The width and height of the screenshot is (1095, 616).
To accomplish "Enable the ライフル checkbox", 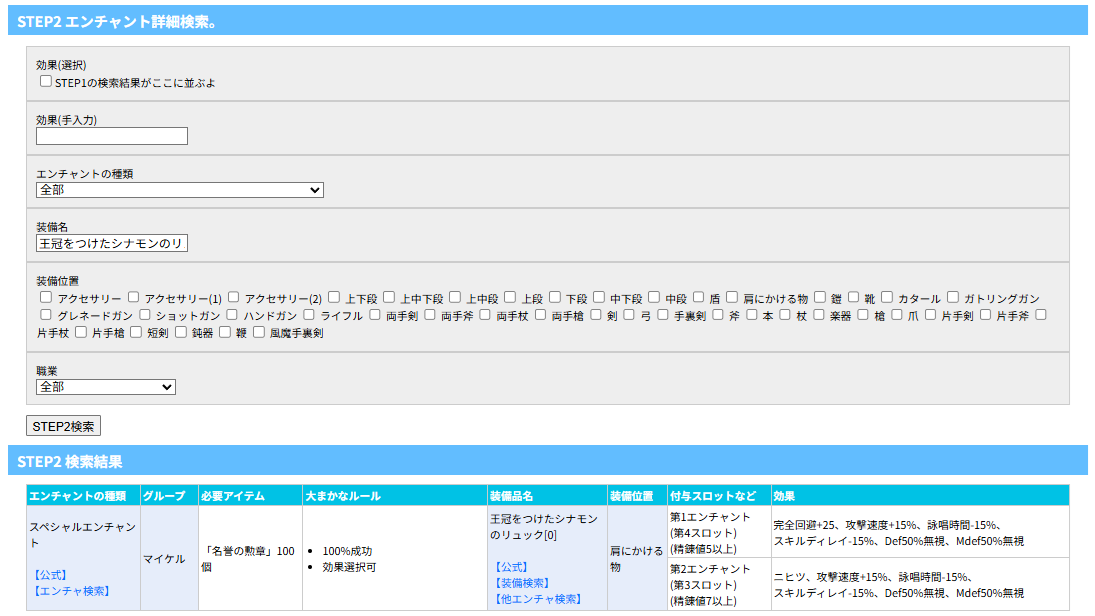I will (310, 315).
